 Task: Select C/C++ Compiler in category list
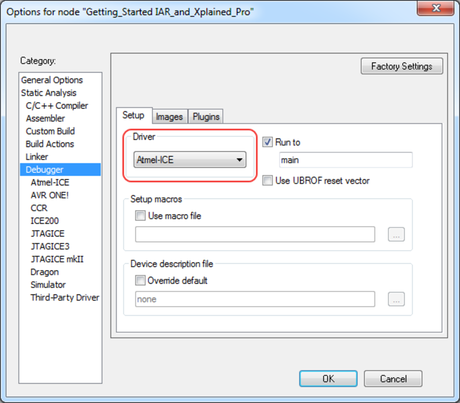(57, 106)
